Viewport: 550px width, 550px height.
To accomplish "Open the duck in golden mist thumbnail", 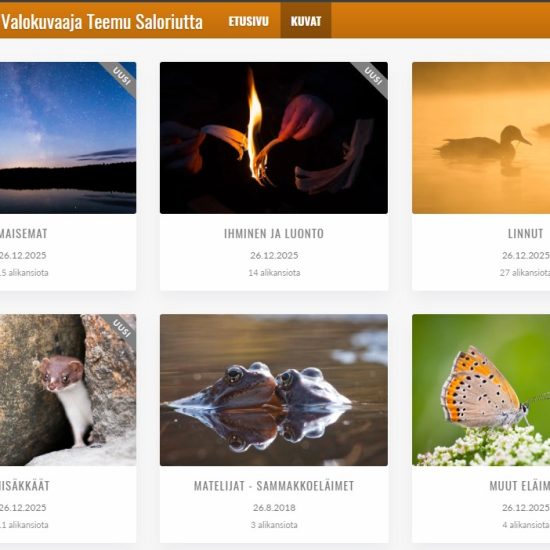I will tap(481, 138).
